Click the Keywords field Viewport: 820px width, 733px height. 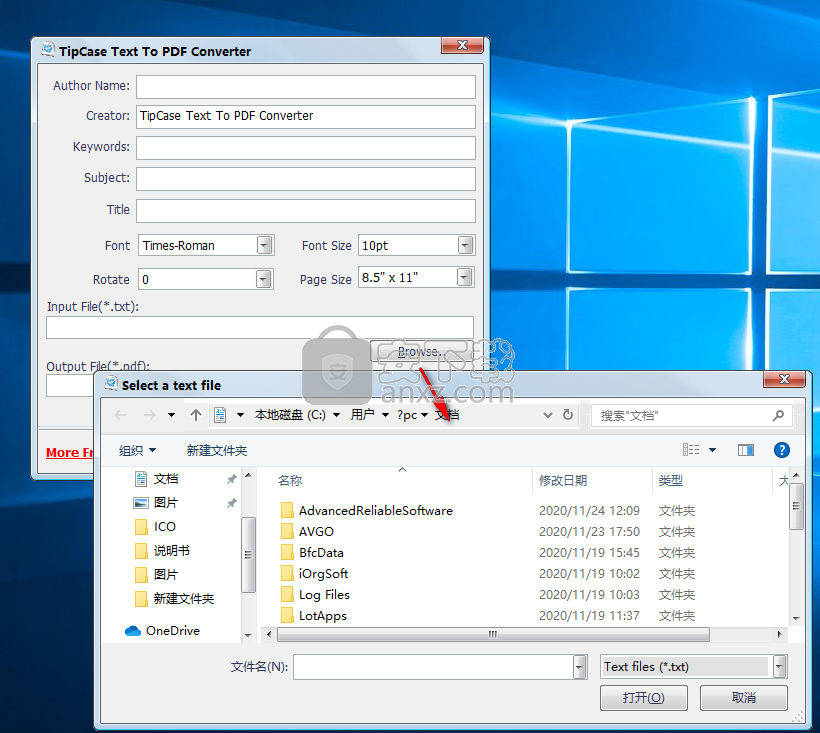[x=306, y=147]
